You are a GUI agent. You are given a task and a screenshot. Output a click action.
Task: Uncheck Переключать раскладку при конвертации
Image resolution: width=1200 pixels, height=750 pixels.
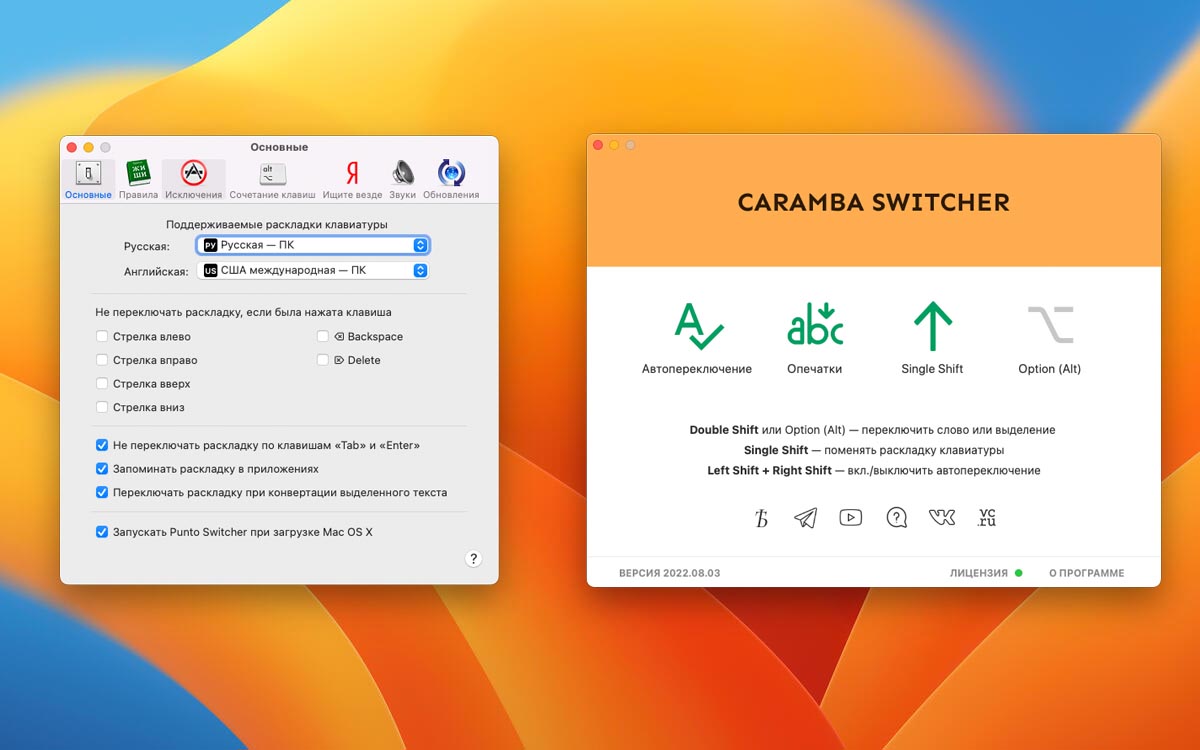102,492
